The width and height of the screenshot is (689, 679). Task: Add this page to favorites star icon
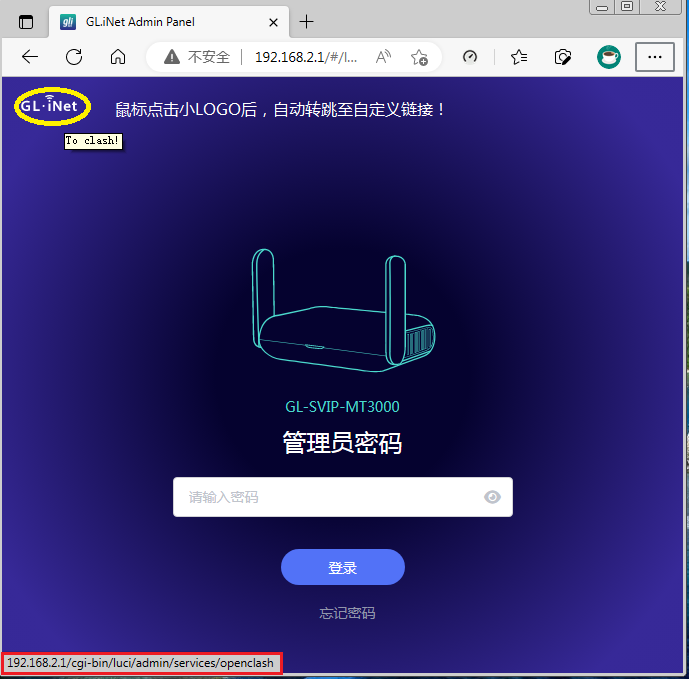coord(420,57)
